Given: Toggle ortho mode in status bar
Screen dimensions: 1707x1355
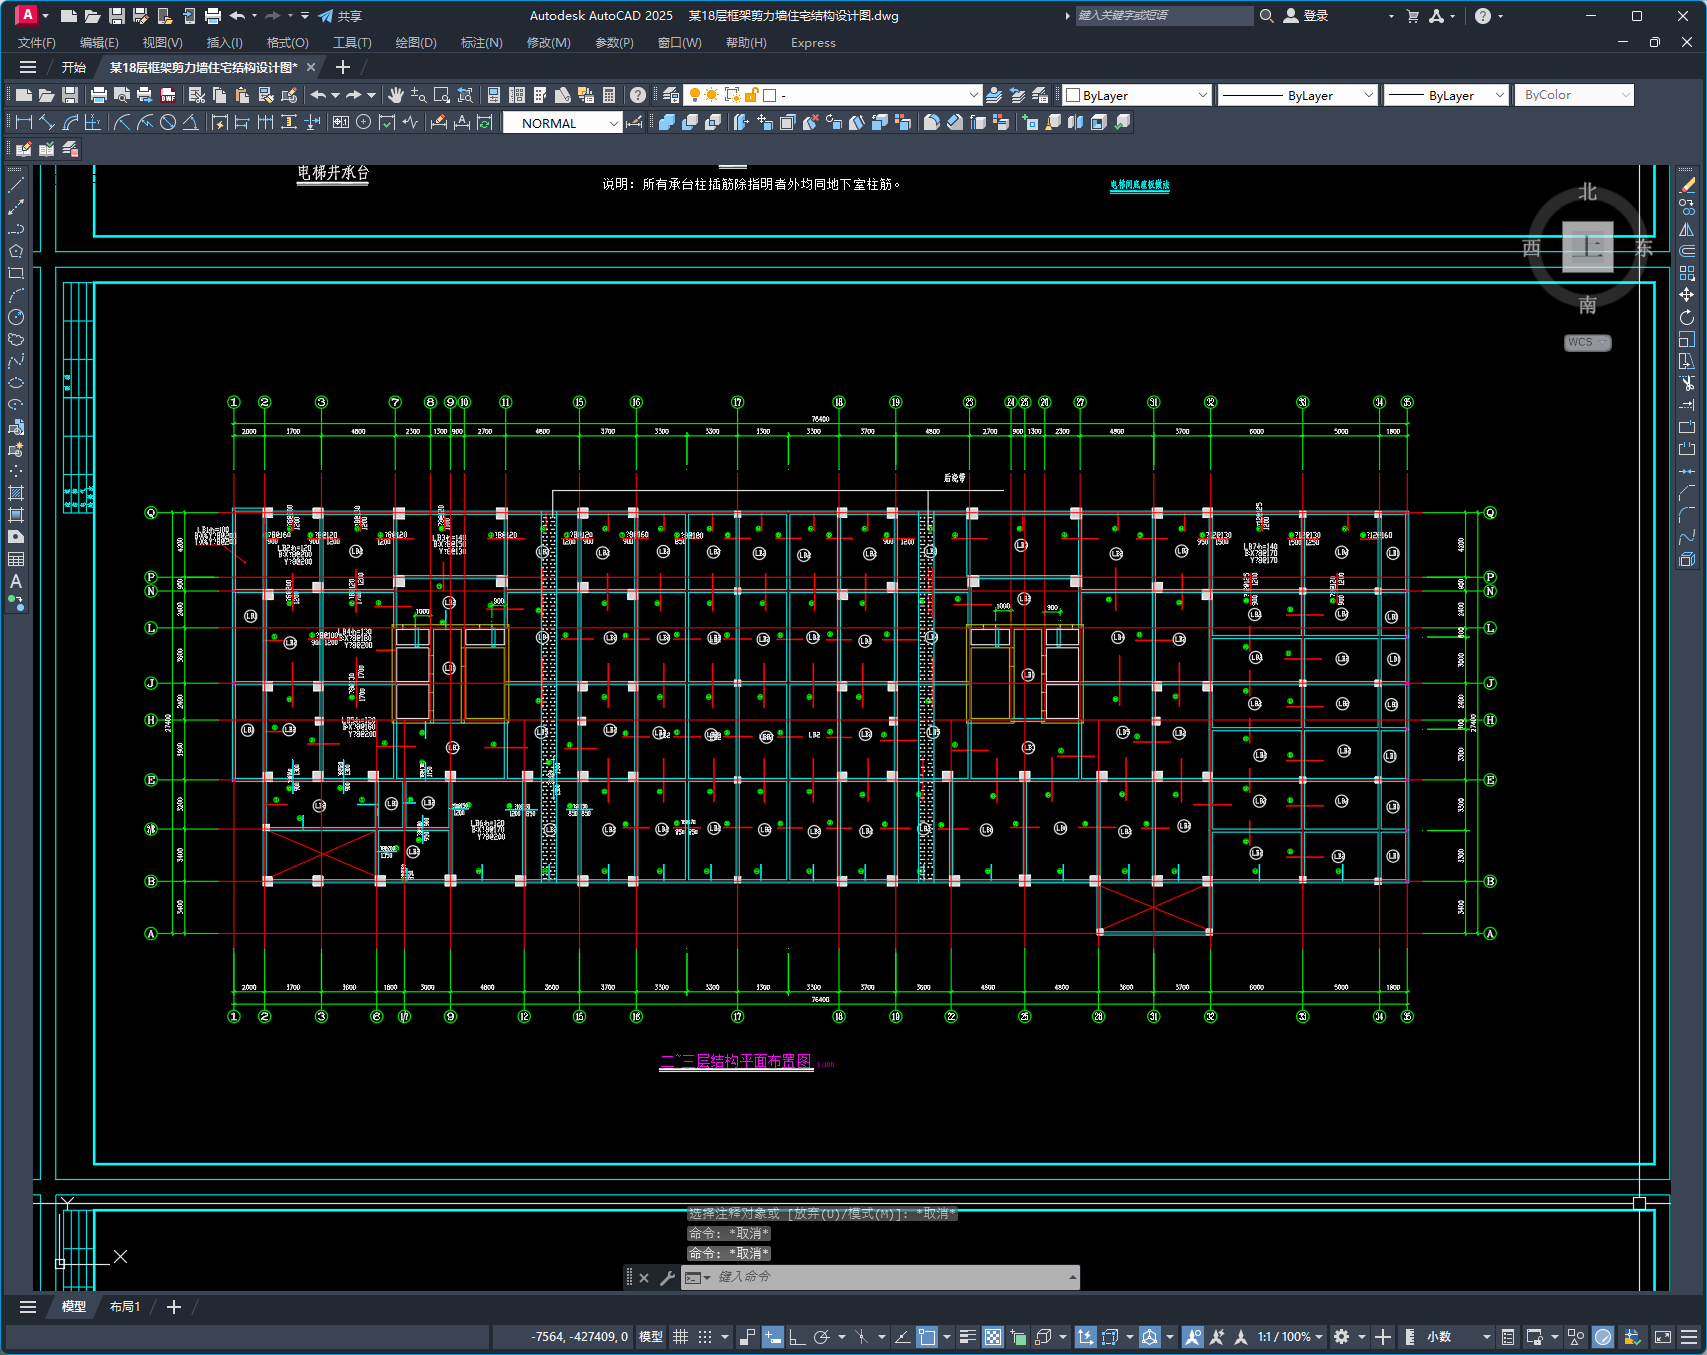Looking at the screenshot, I should point(797,1337).
